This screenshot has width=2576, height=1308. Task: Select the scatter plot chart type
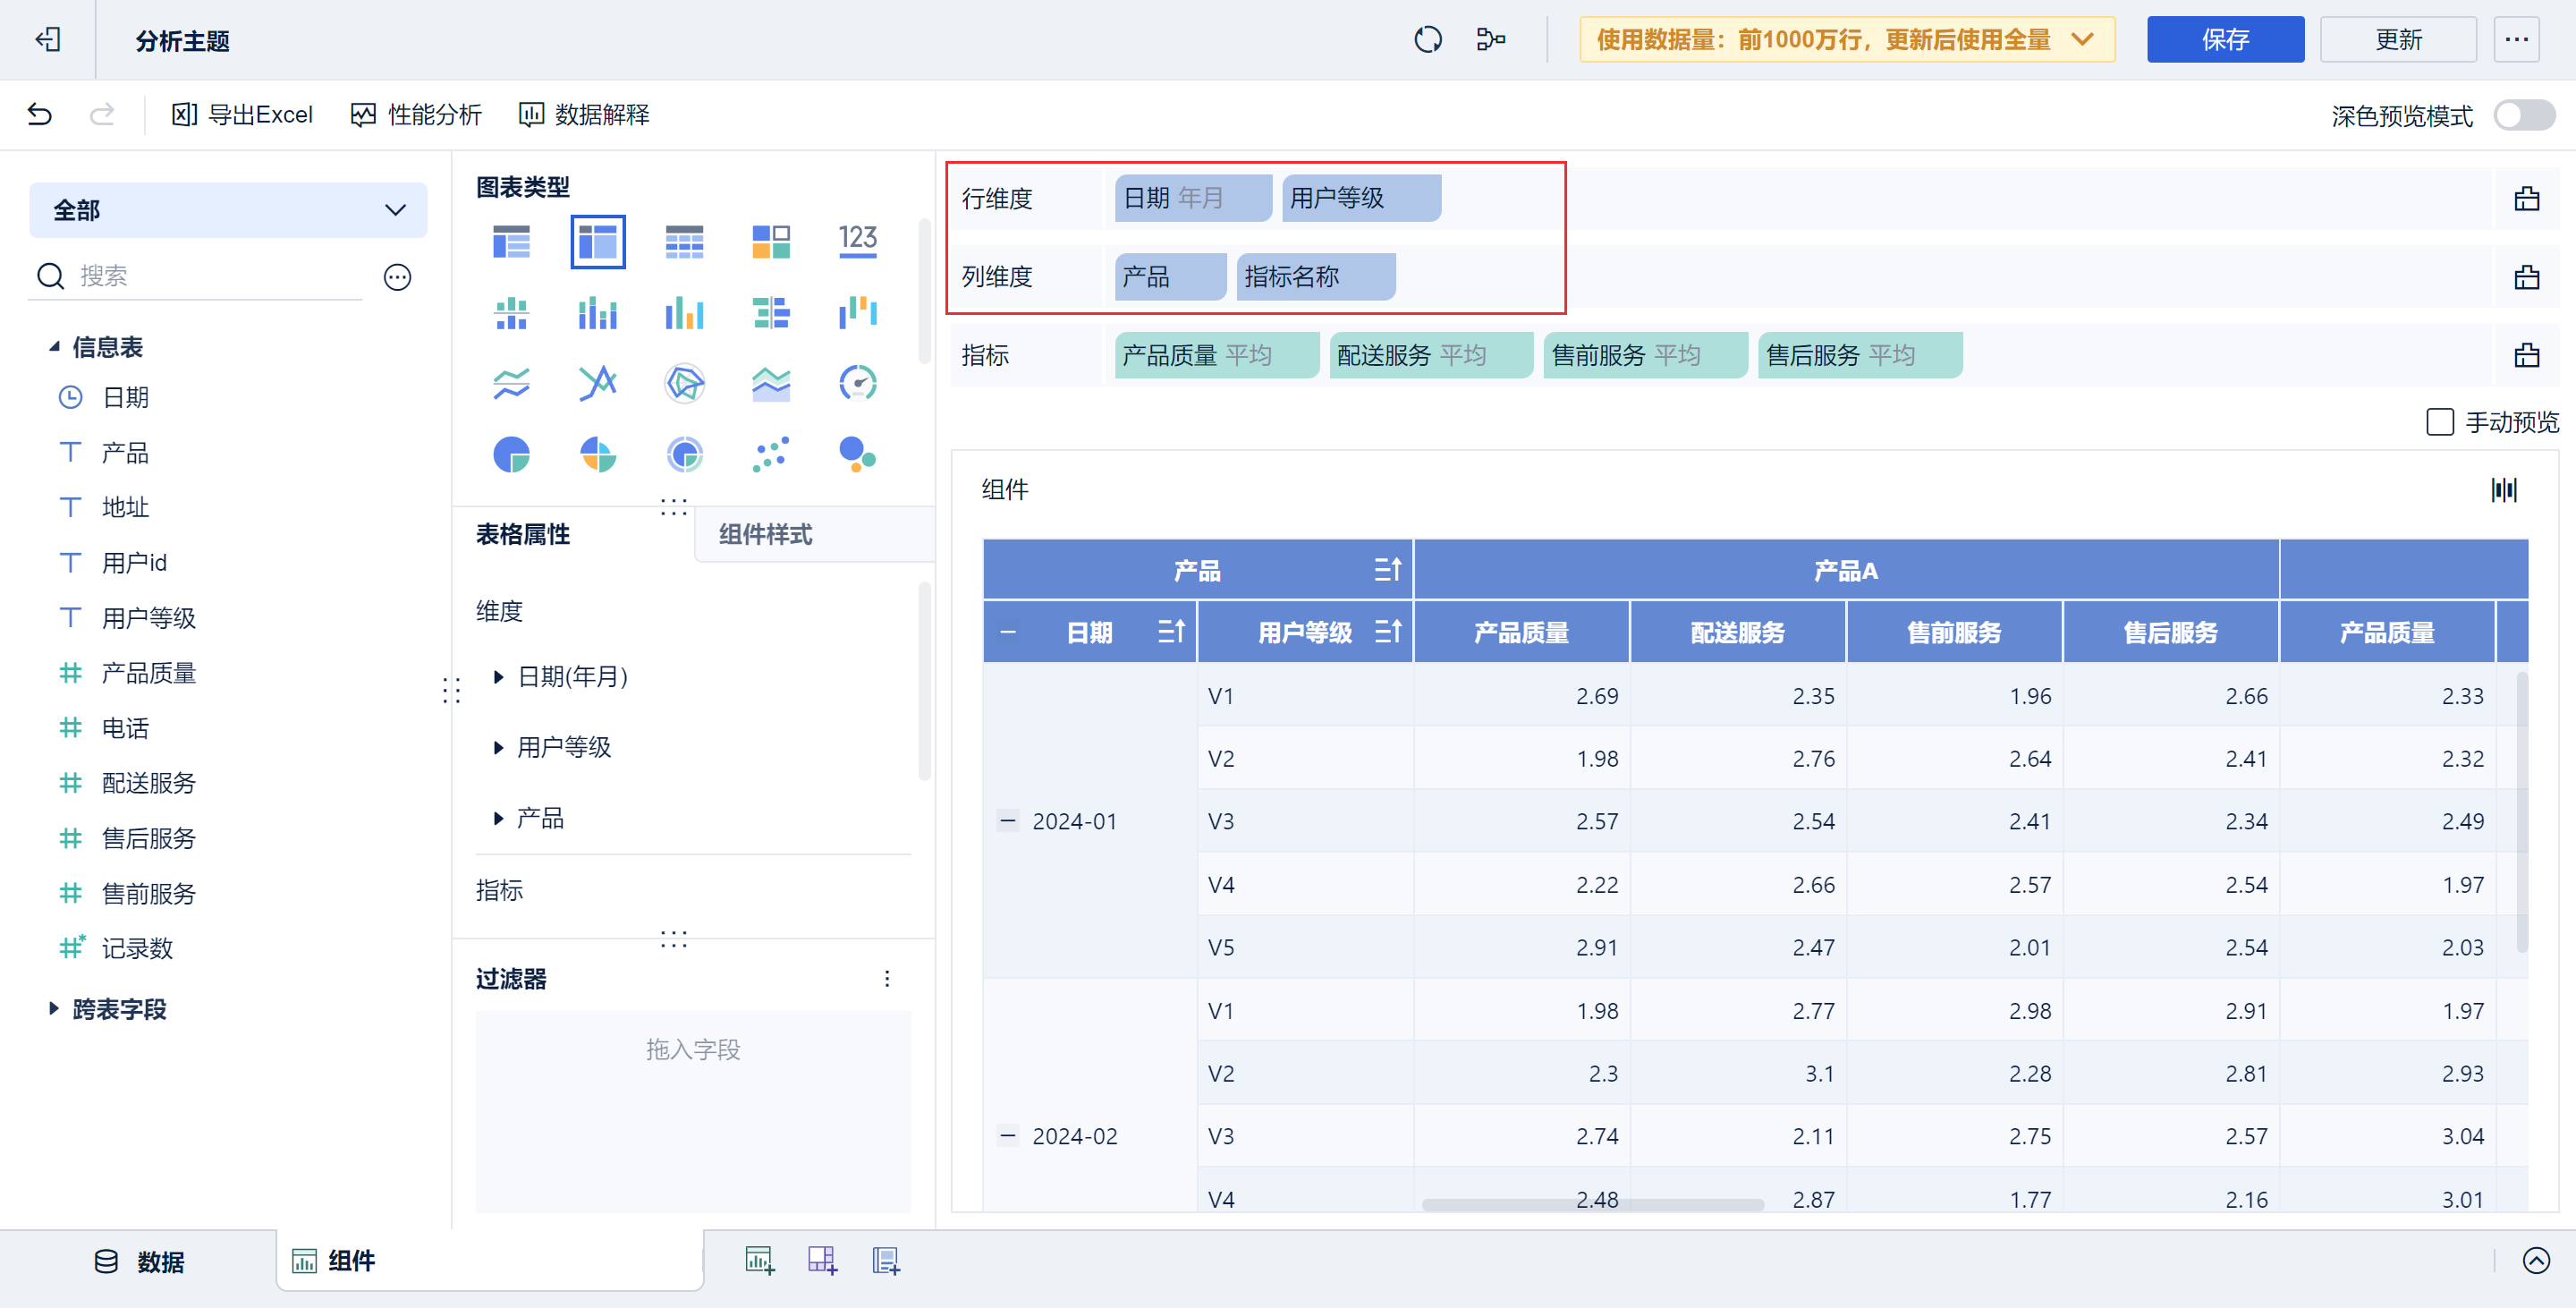(x=770, y=455)
